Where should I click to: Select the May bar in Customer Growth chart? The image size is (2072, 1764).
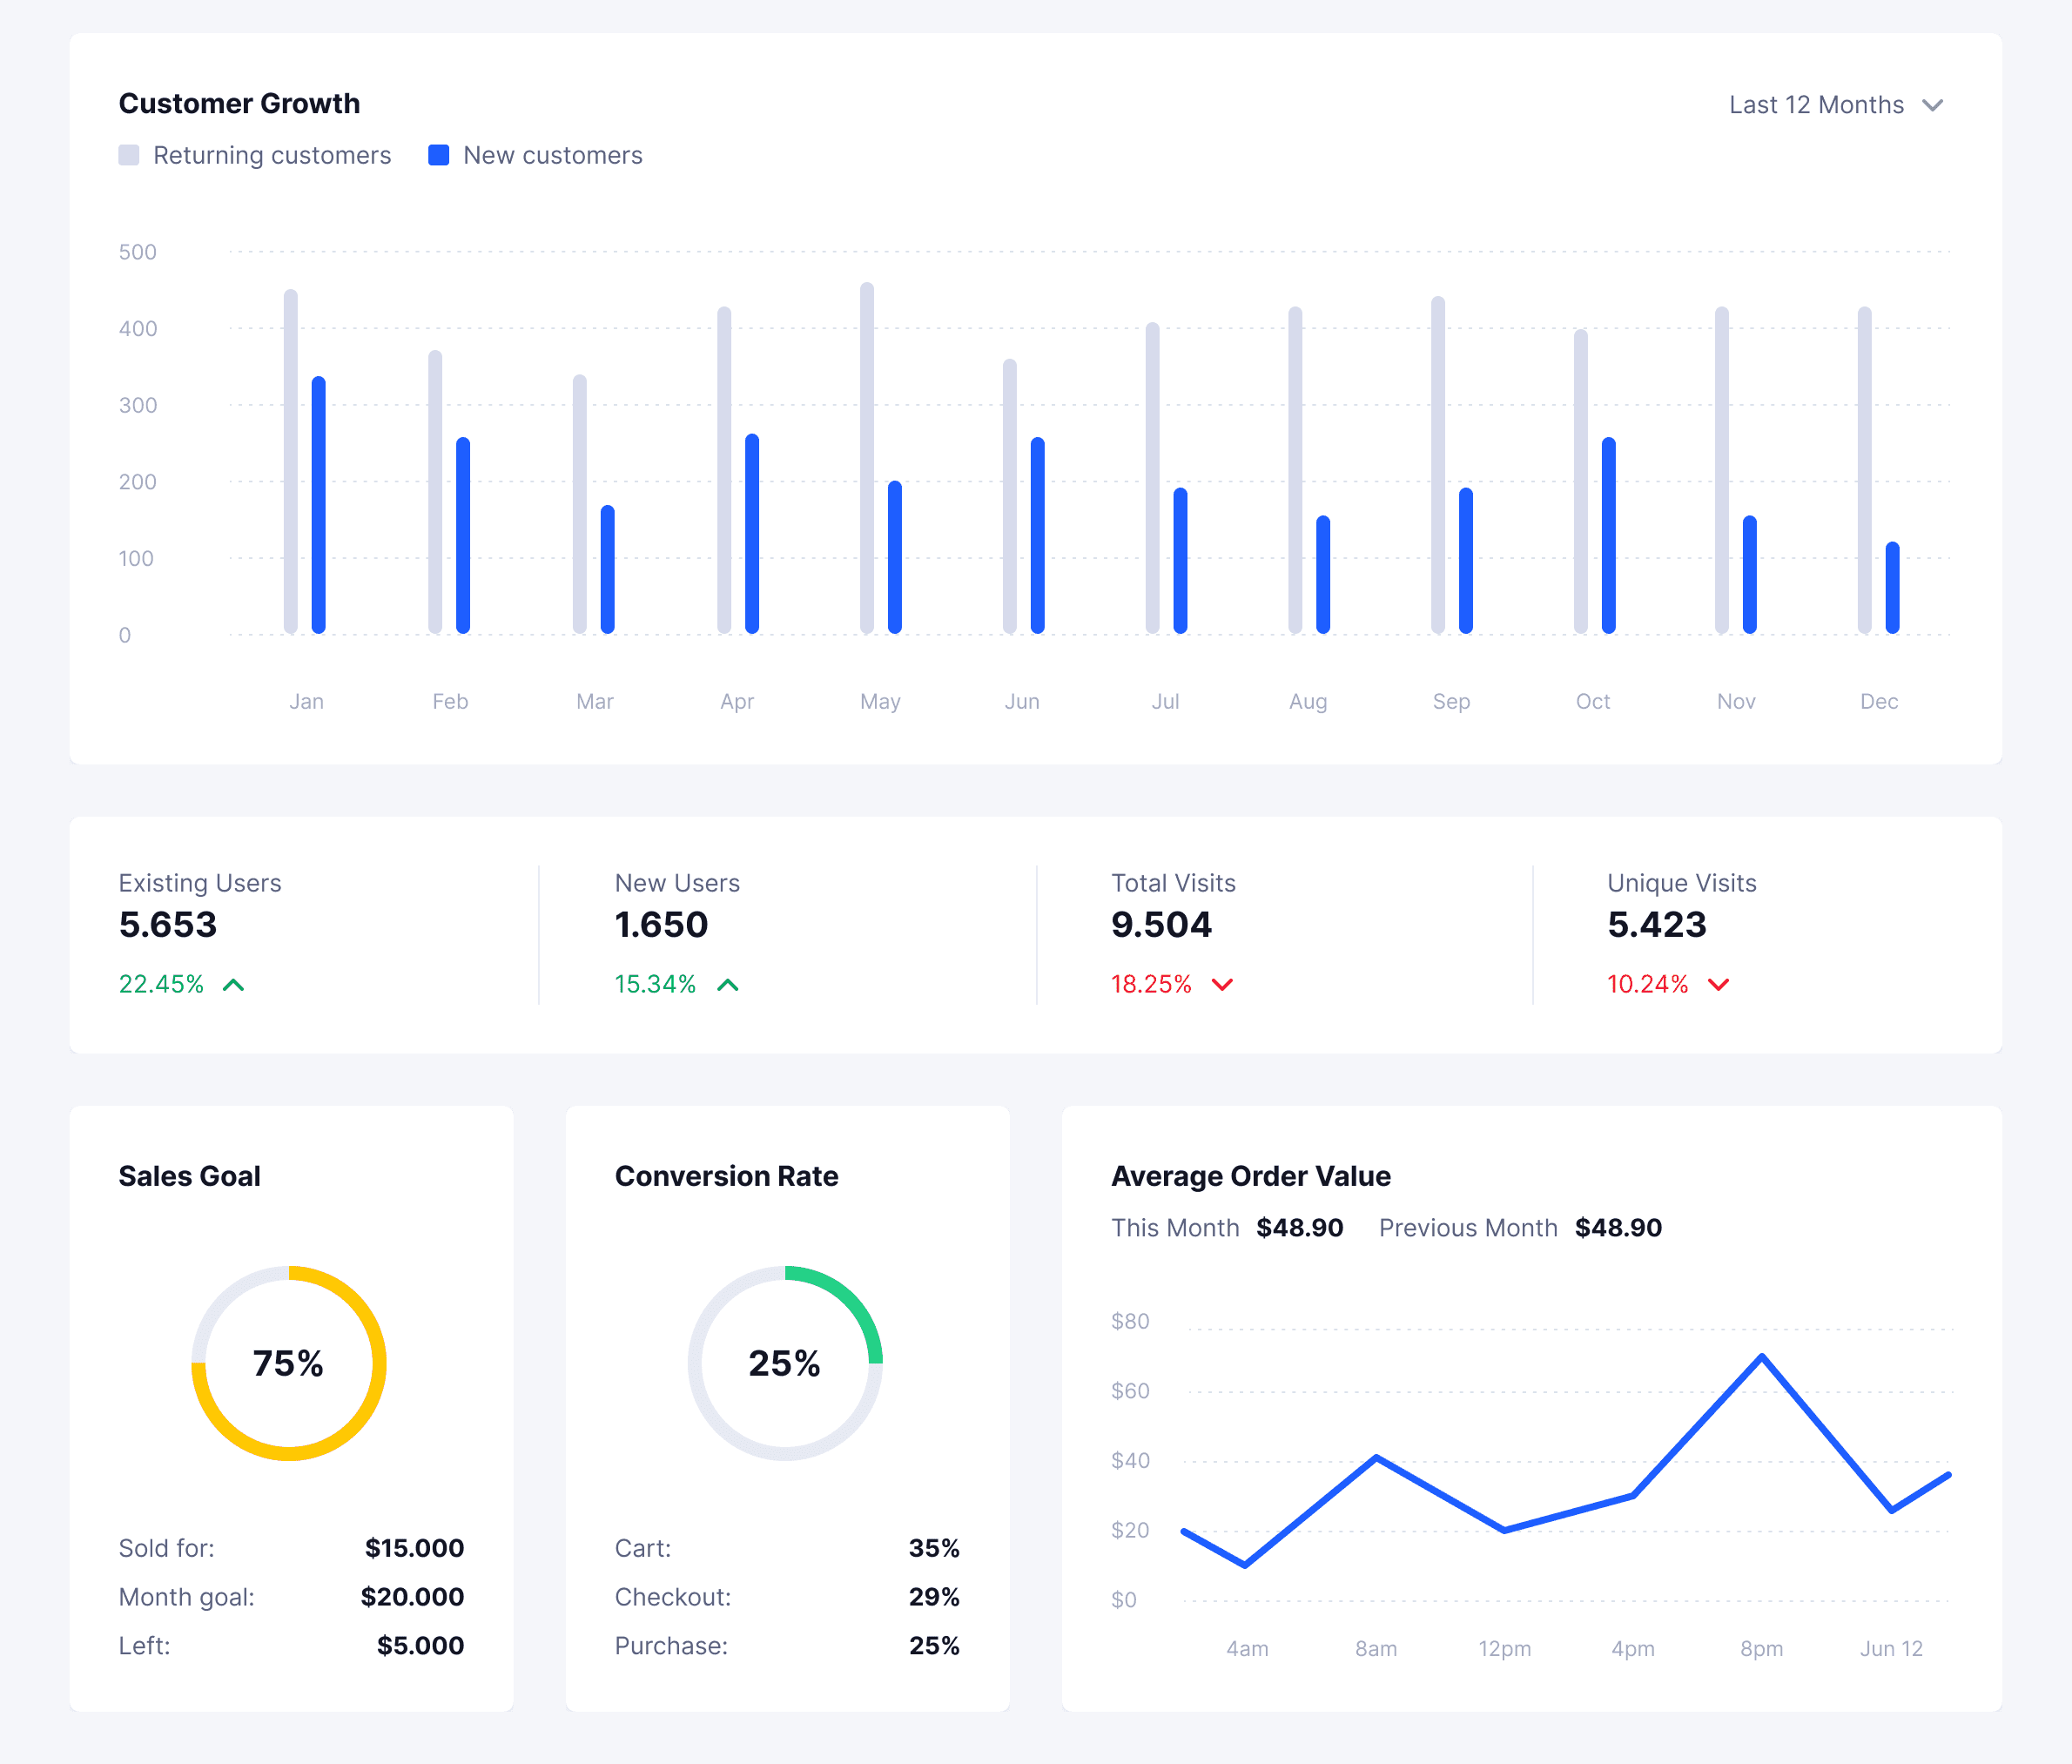[866, 460]
